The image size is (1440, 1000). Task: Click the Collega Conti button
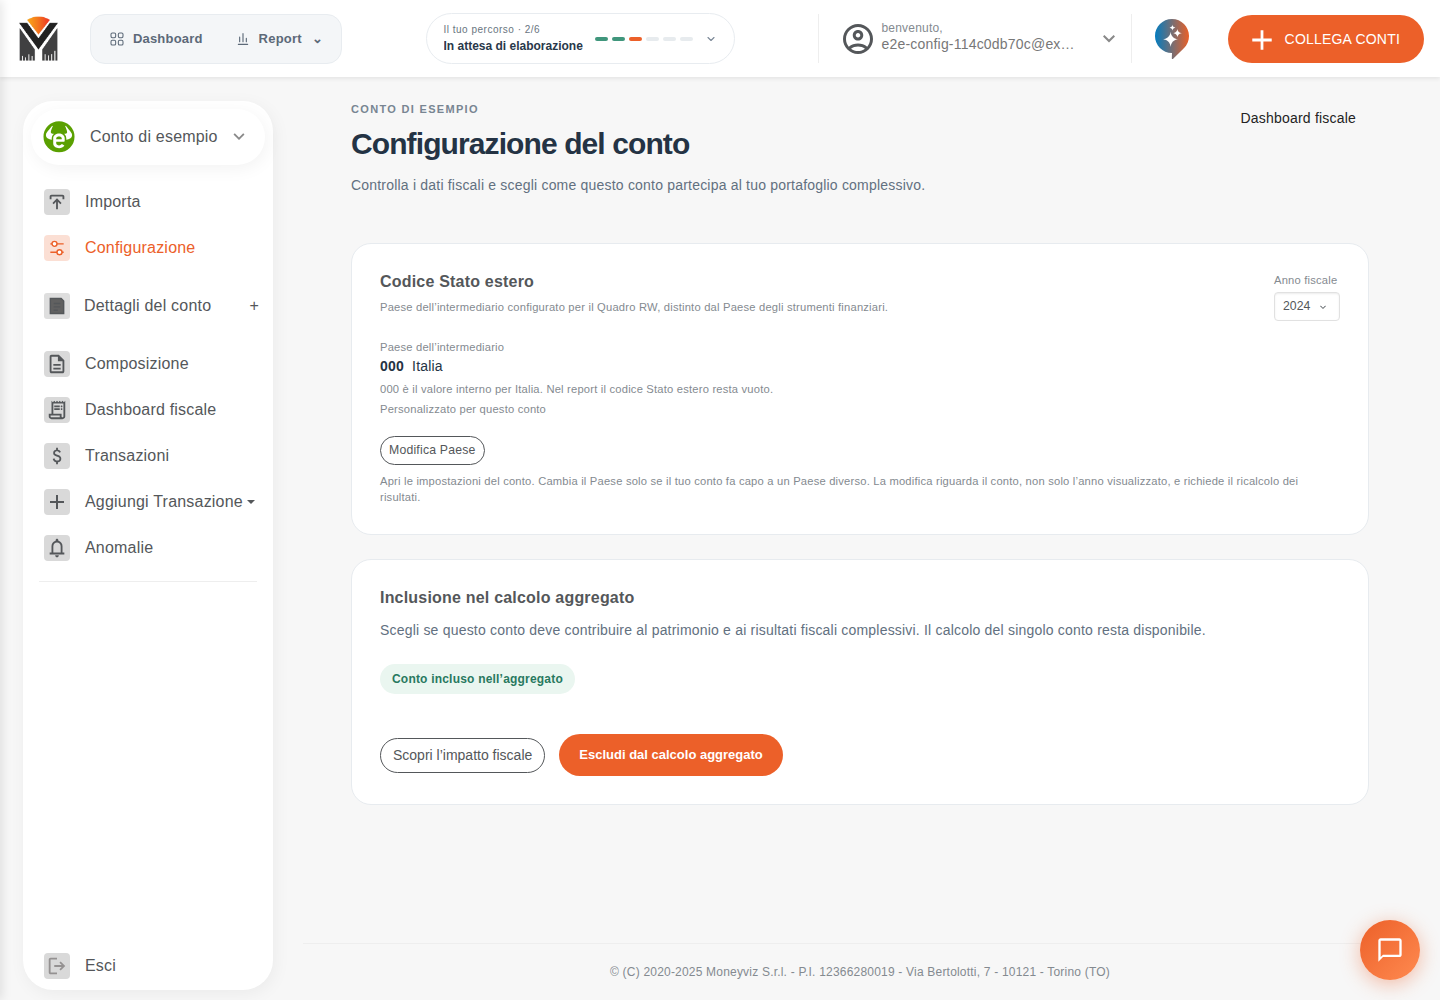pos(1326,39)
